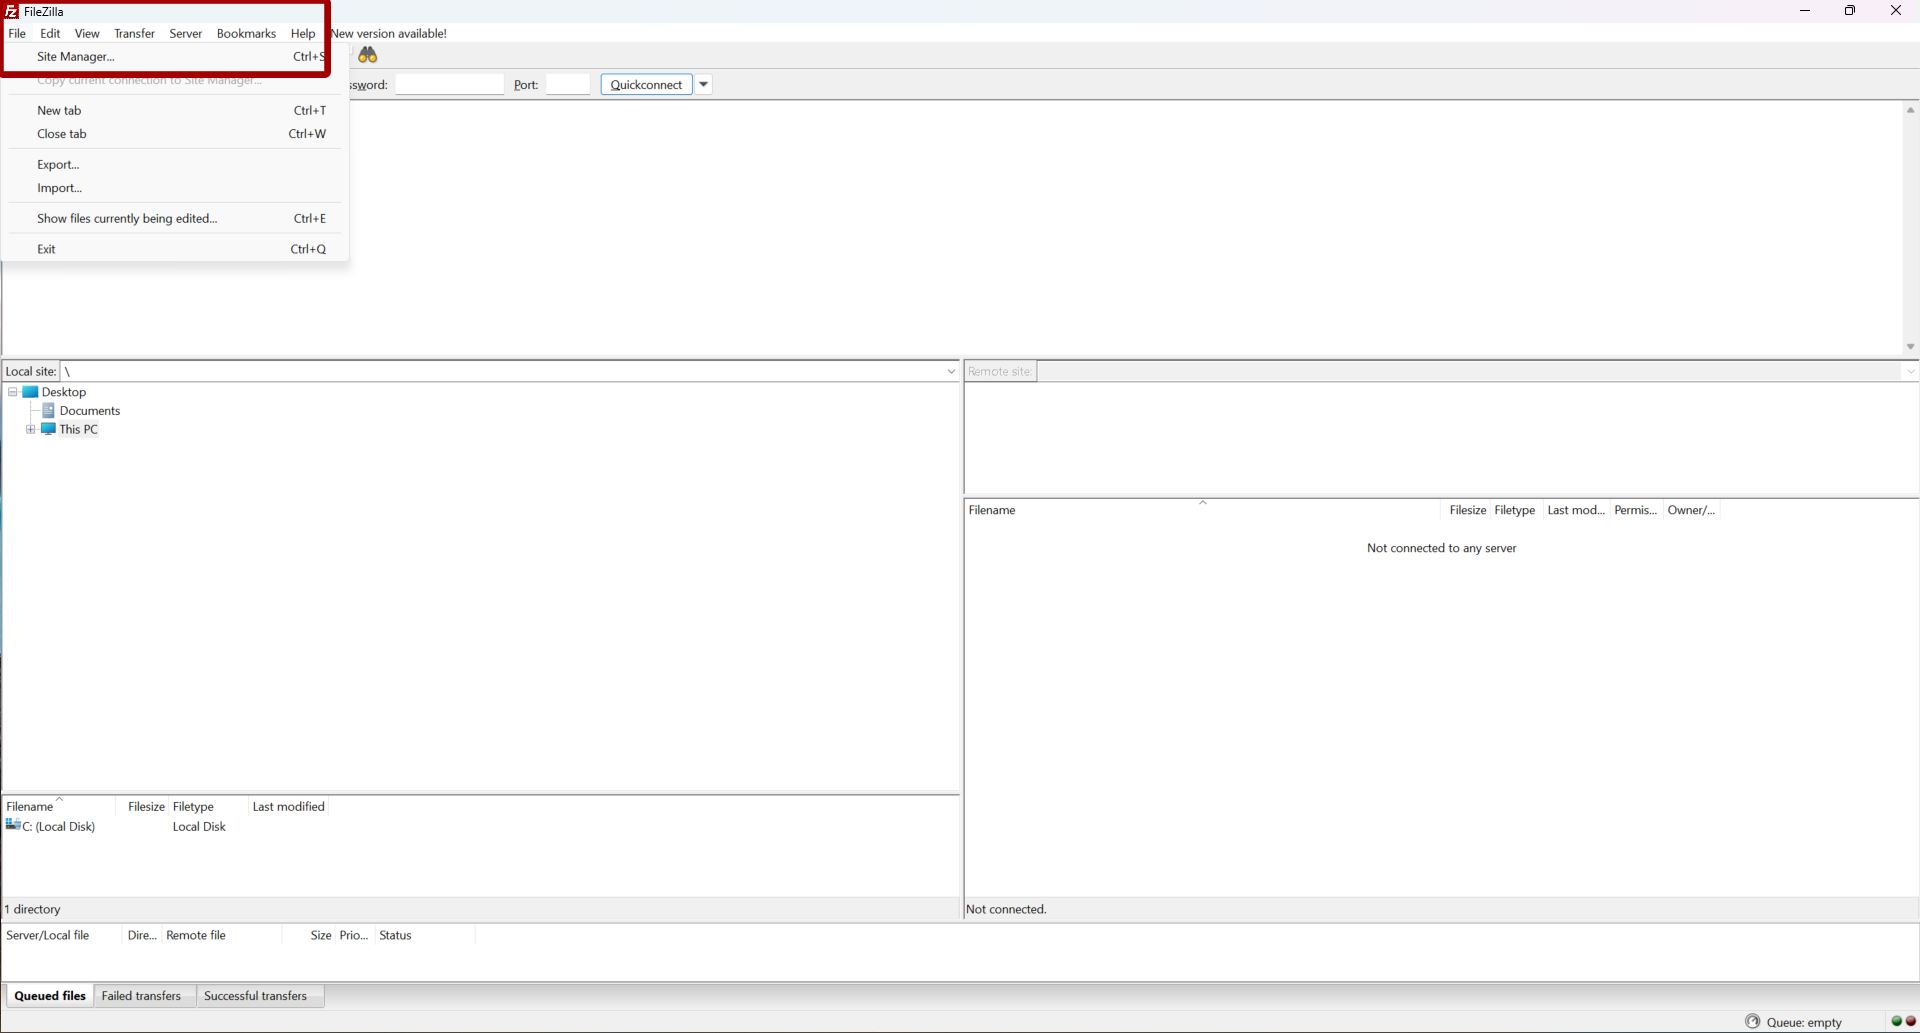Screen dimensions: 1920x1033
Task: Click the FileZilla logo in title bar
Action: 11,11
